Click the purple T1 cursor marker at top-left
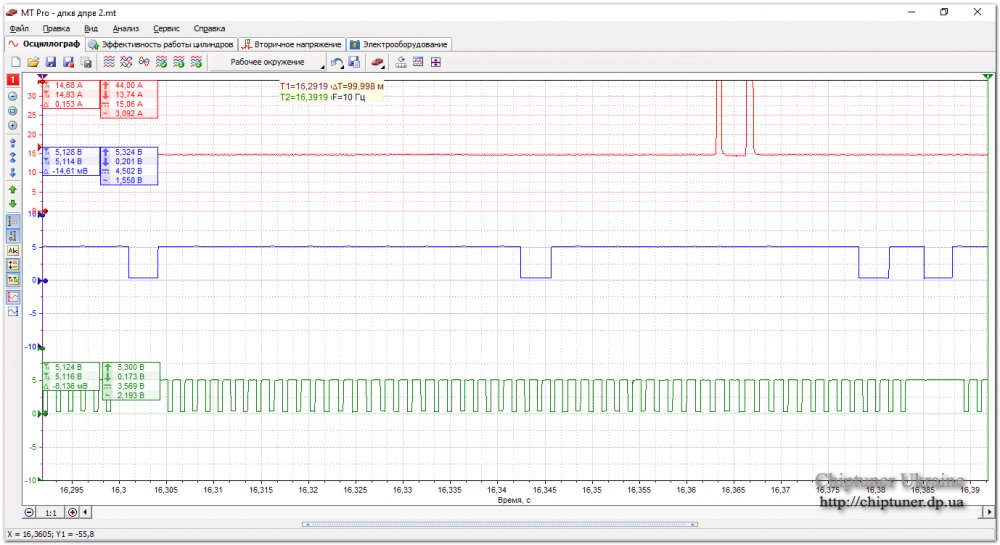1000x545 pixels. tap(42, 77)
